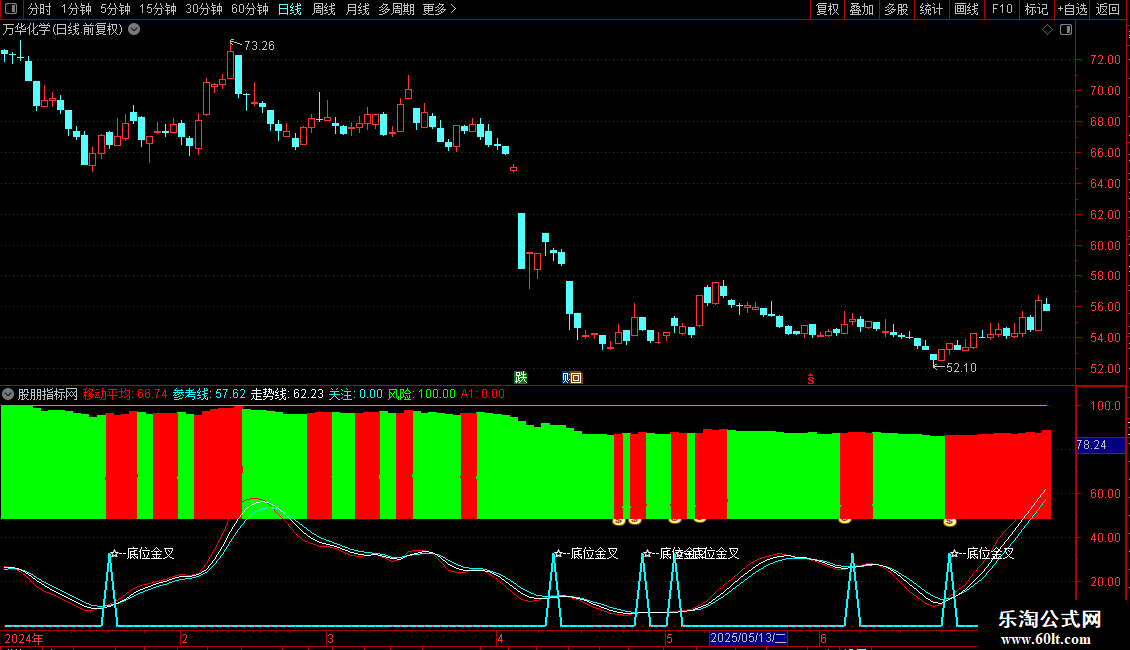Screen dimensions: 1130x650
Task: Open the F10 company info
Action: (x=1002, y=9)
